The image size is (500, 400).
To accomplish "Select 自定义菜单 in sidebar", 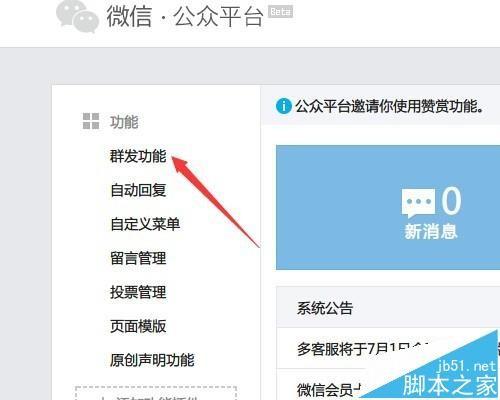I will pyautogui.click(x=145, y=224).
